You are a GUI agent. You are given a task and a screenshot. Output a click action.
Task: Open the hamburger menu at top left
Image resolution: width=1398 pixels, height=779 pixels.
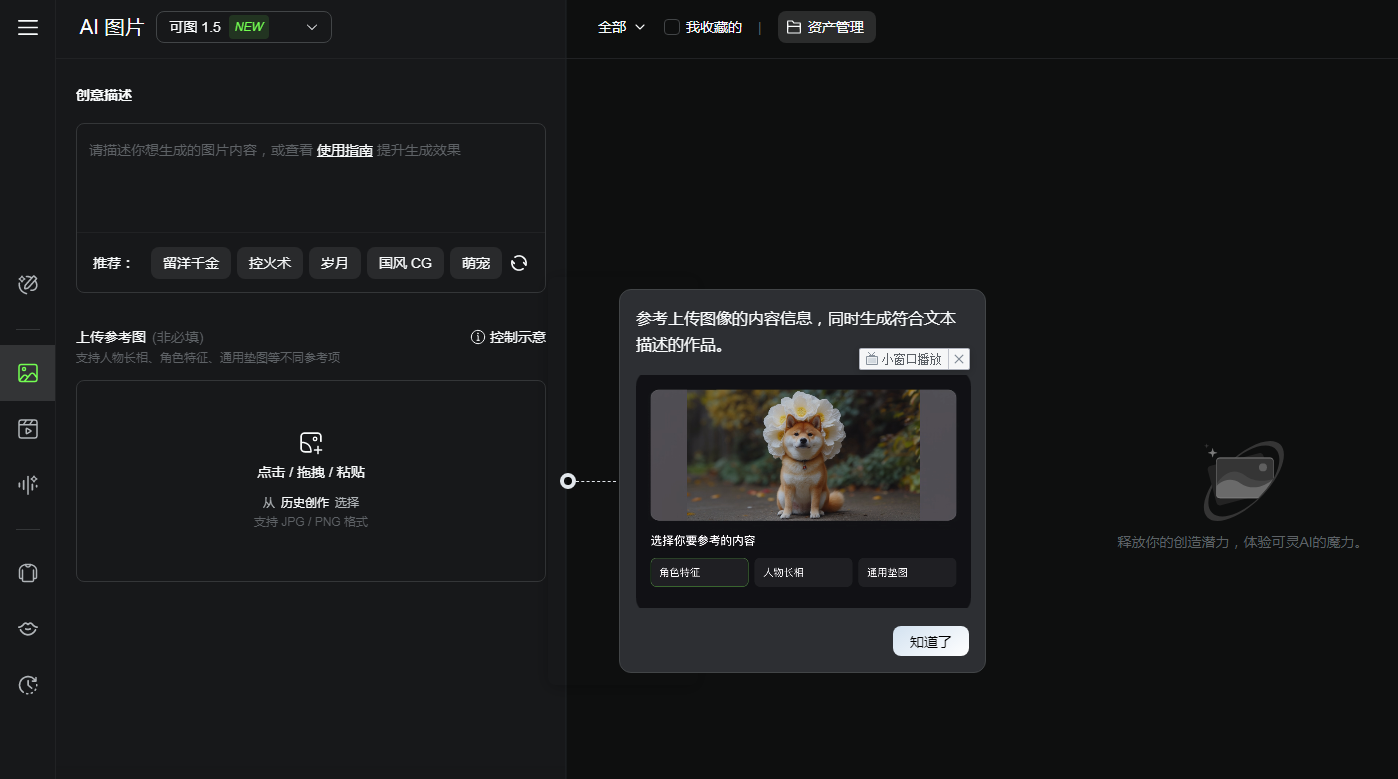[x=27, y=27]
